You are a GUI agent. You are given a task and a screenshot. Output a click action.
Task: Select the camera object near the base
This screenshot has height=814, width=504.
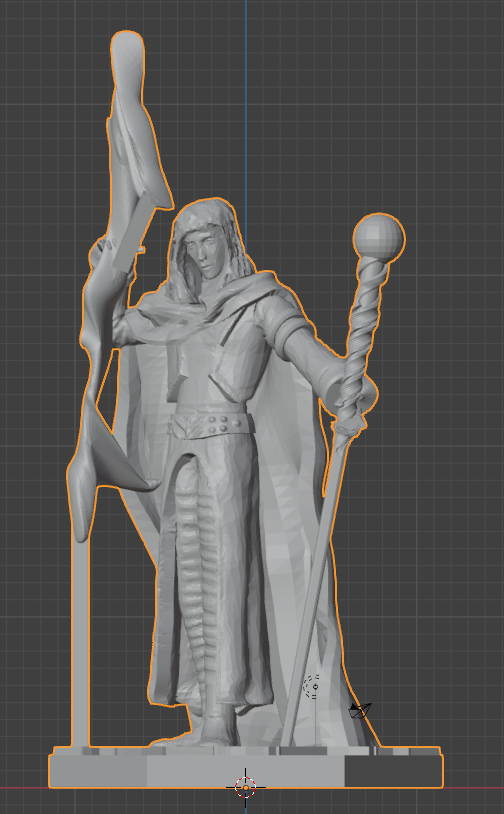[360, 710]
